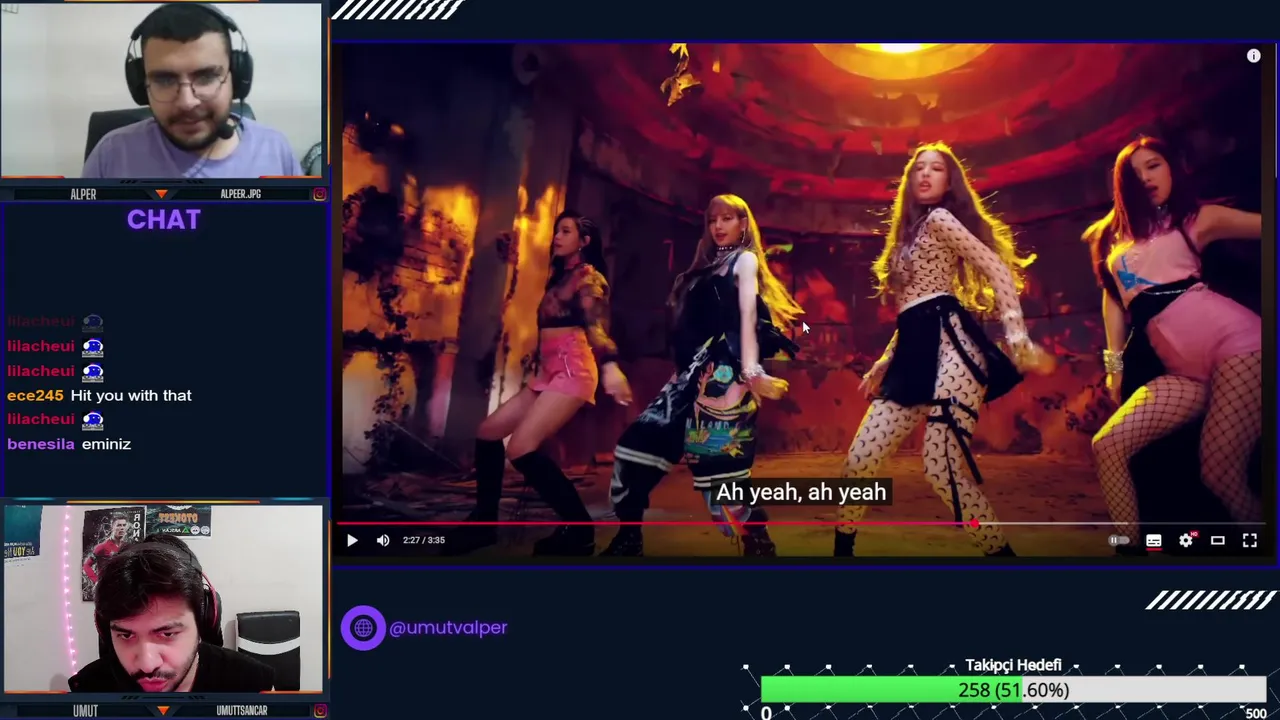Click the globe icon beside @umutvalper
This screenshot has width=1280, height=720.
363,628
